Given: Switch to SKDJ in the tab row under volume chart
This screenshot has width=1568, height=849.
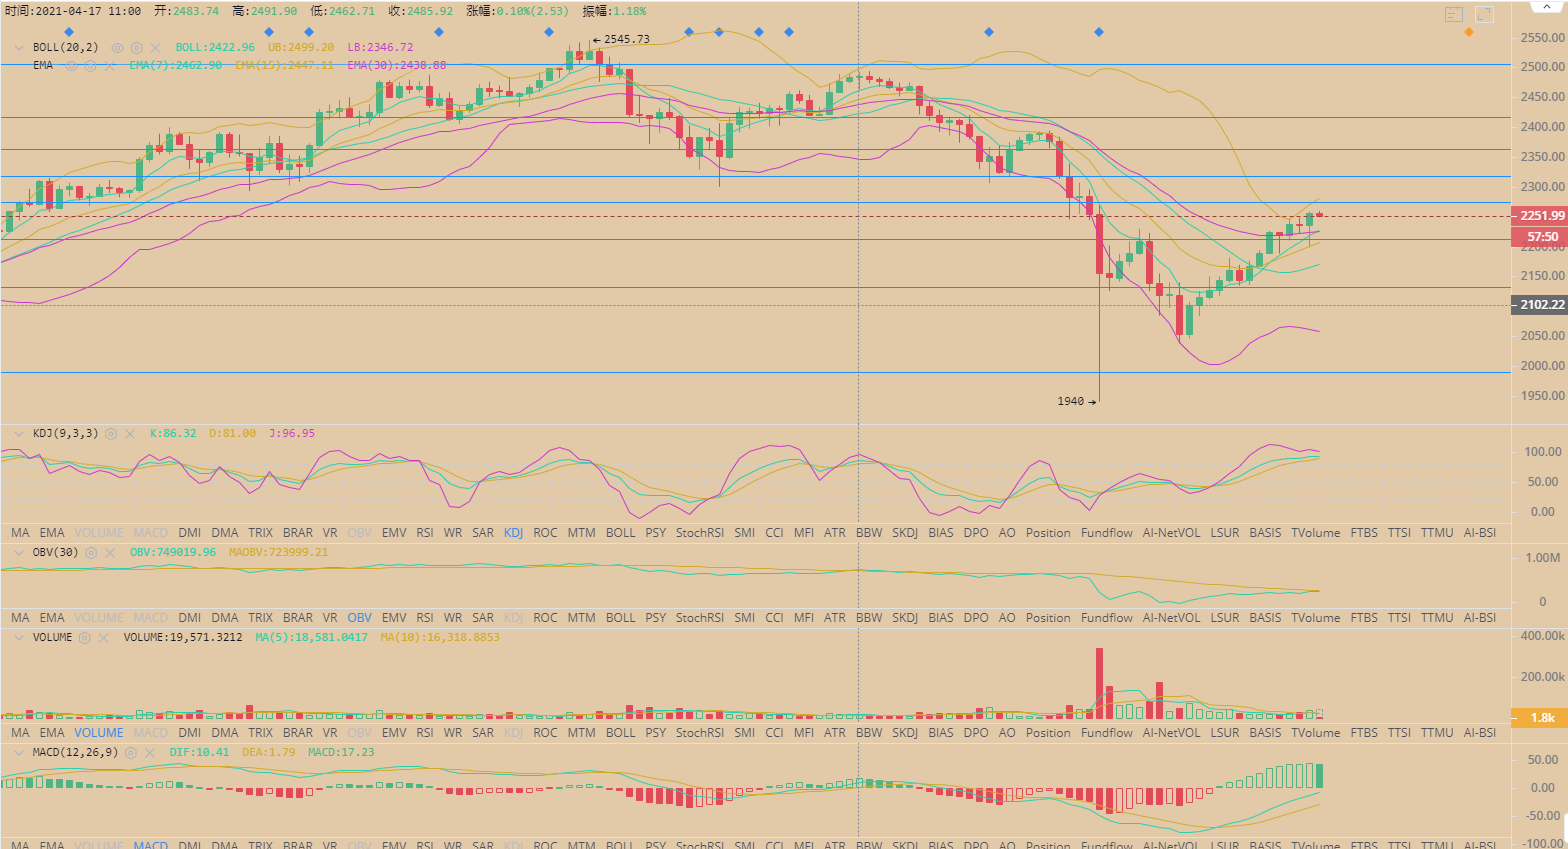Looking at the screenshot, I should [x=905, y=733].
